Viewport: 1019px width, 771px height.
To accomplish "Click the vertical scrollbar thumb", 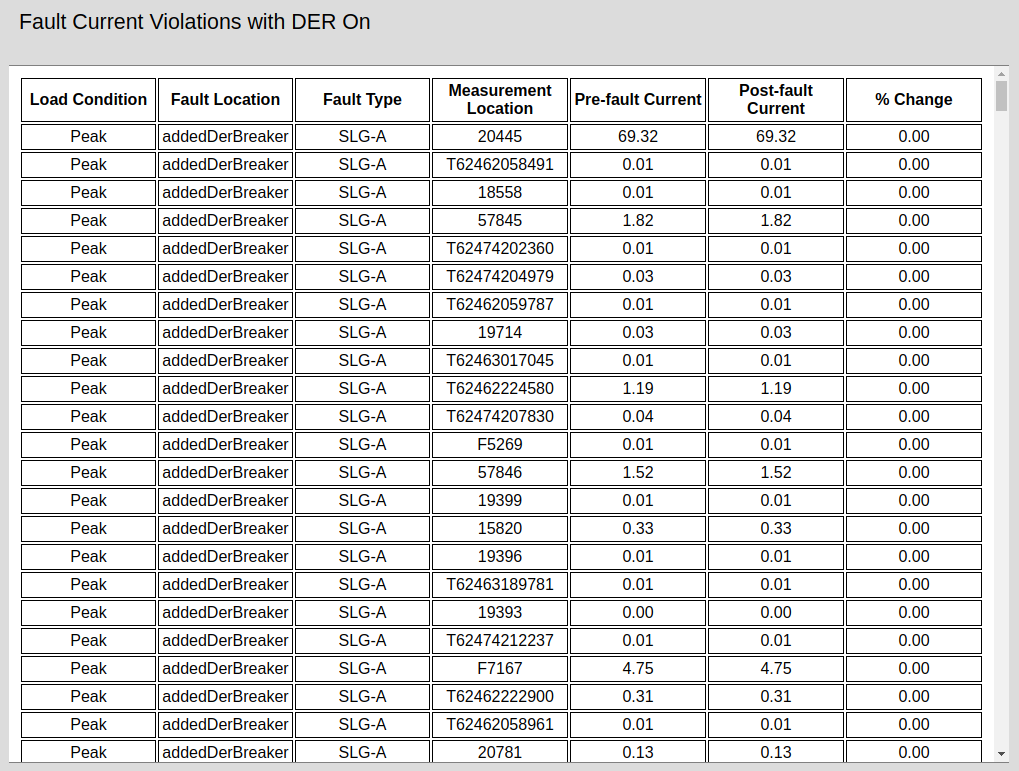I will 1001,96.
